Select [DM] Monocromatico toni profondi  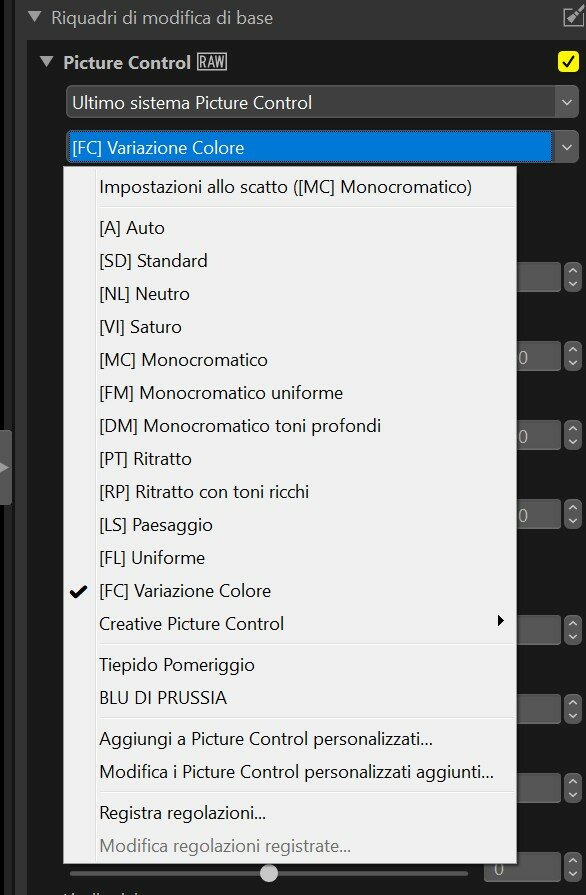coord(240,426)
